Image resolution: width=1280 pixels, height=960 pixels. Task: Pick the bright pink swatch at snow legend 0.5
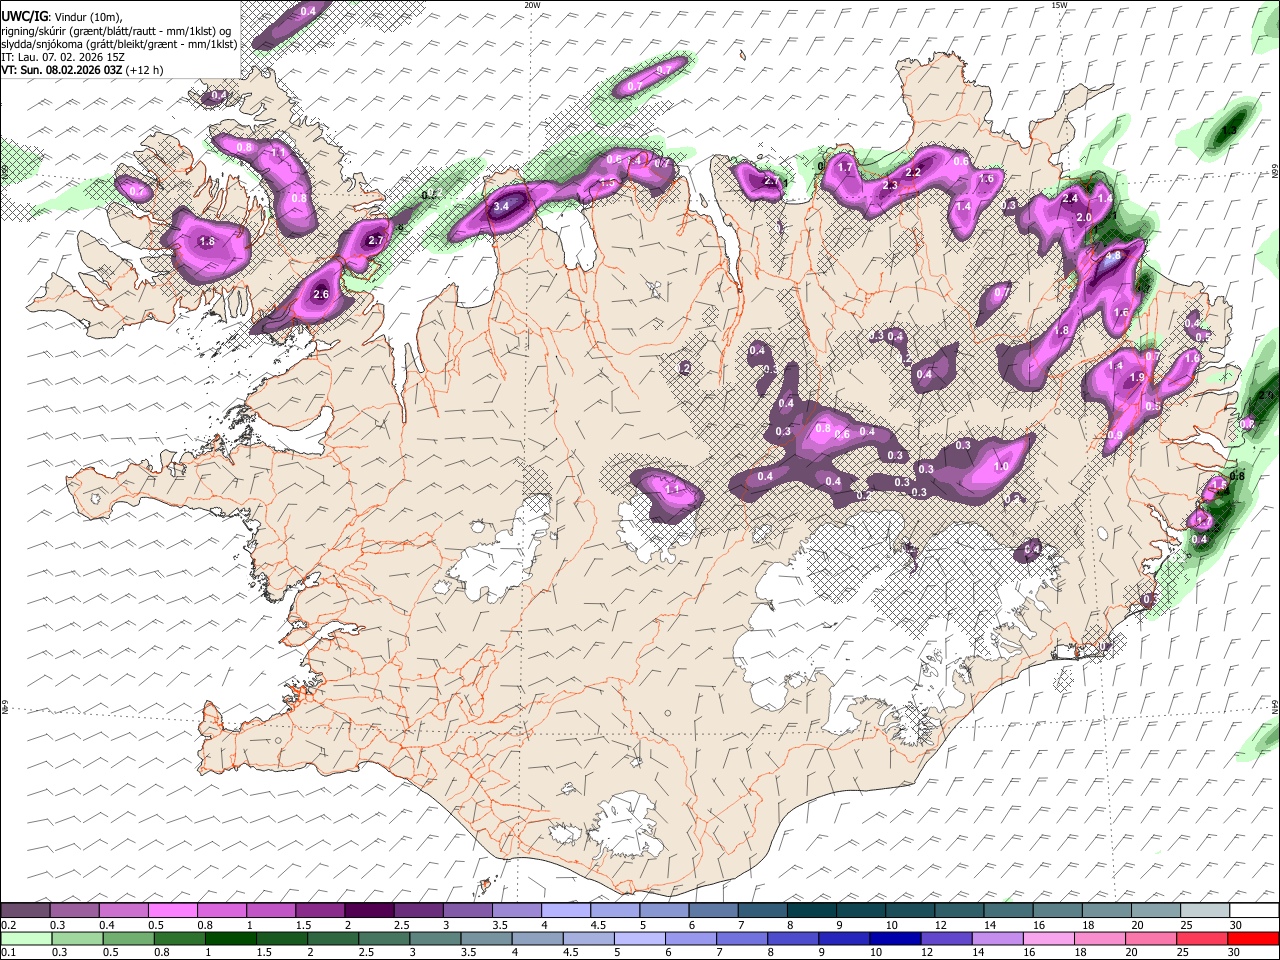coord(172,911)
